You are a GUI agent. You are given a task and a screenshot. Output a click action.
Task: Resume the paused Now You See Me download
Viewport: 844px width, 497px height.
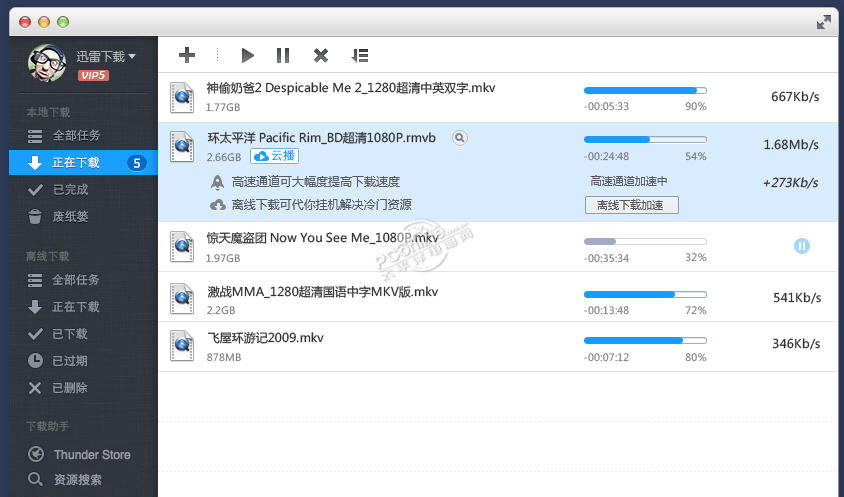[801, 245]
